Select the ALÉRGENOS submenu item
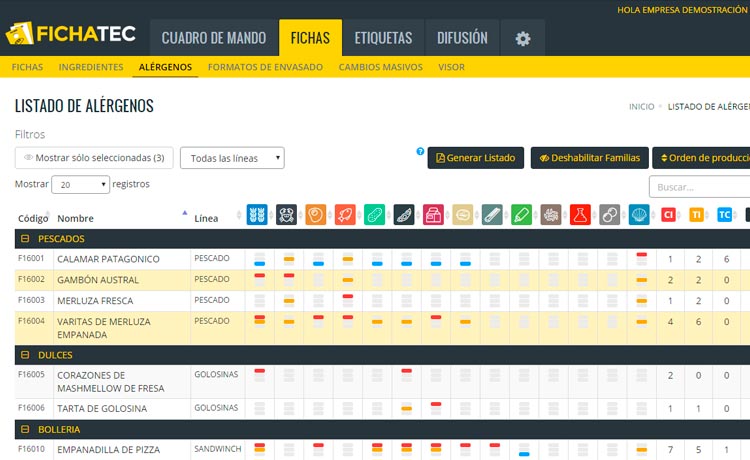Viewport: 750px width, 460px height. 165,67
